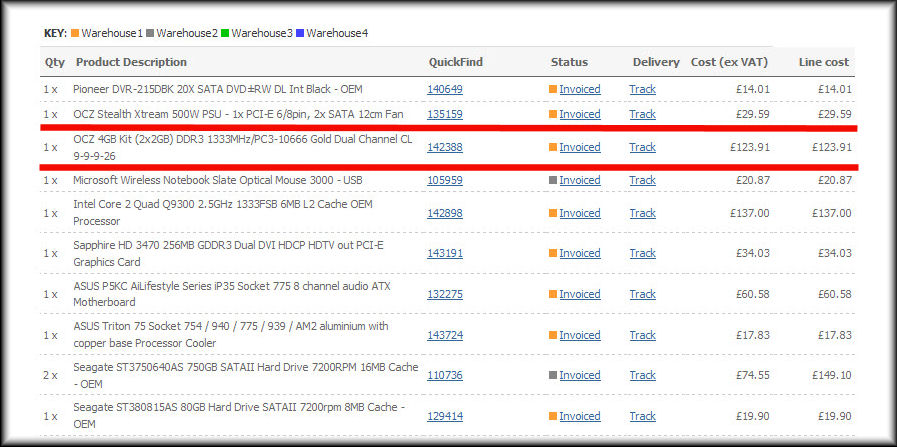Click the green Warehouse3 key swatch
The image size is (897, 447).
point(225,33)
